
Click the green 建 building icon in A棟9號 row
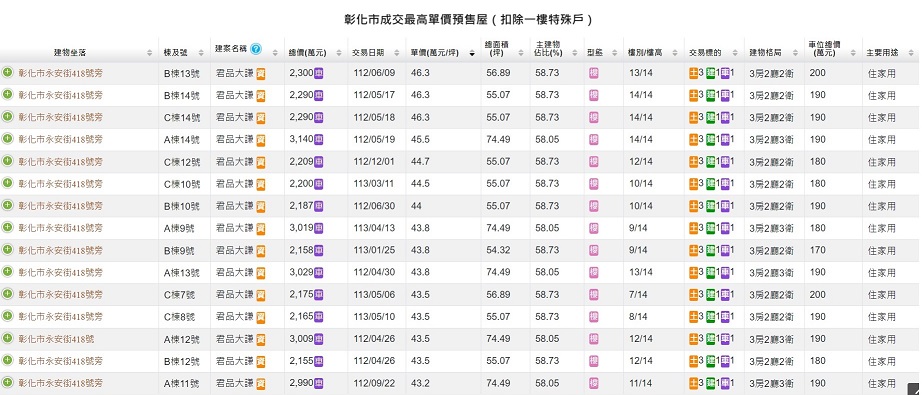point(710,228)
